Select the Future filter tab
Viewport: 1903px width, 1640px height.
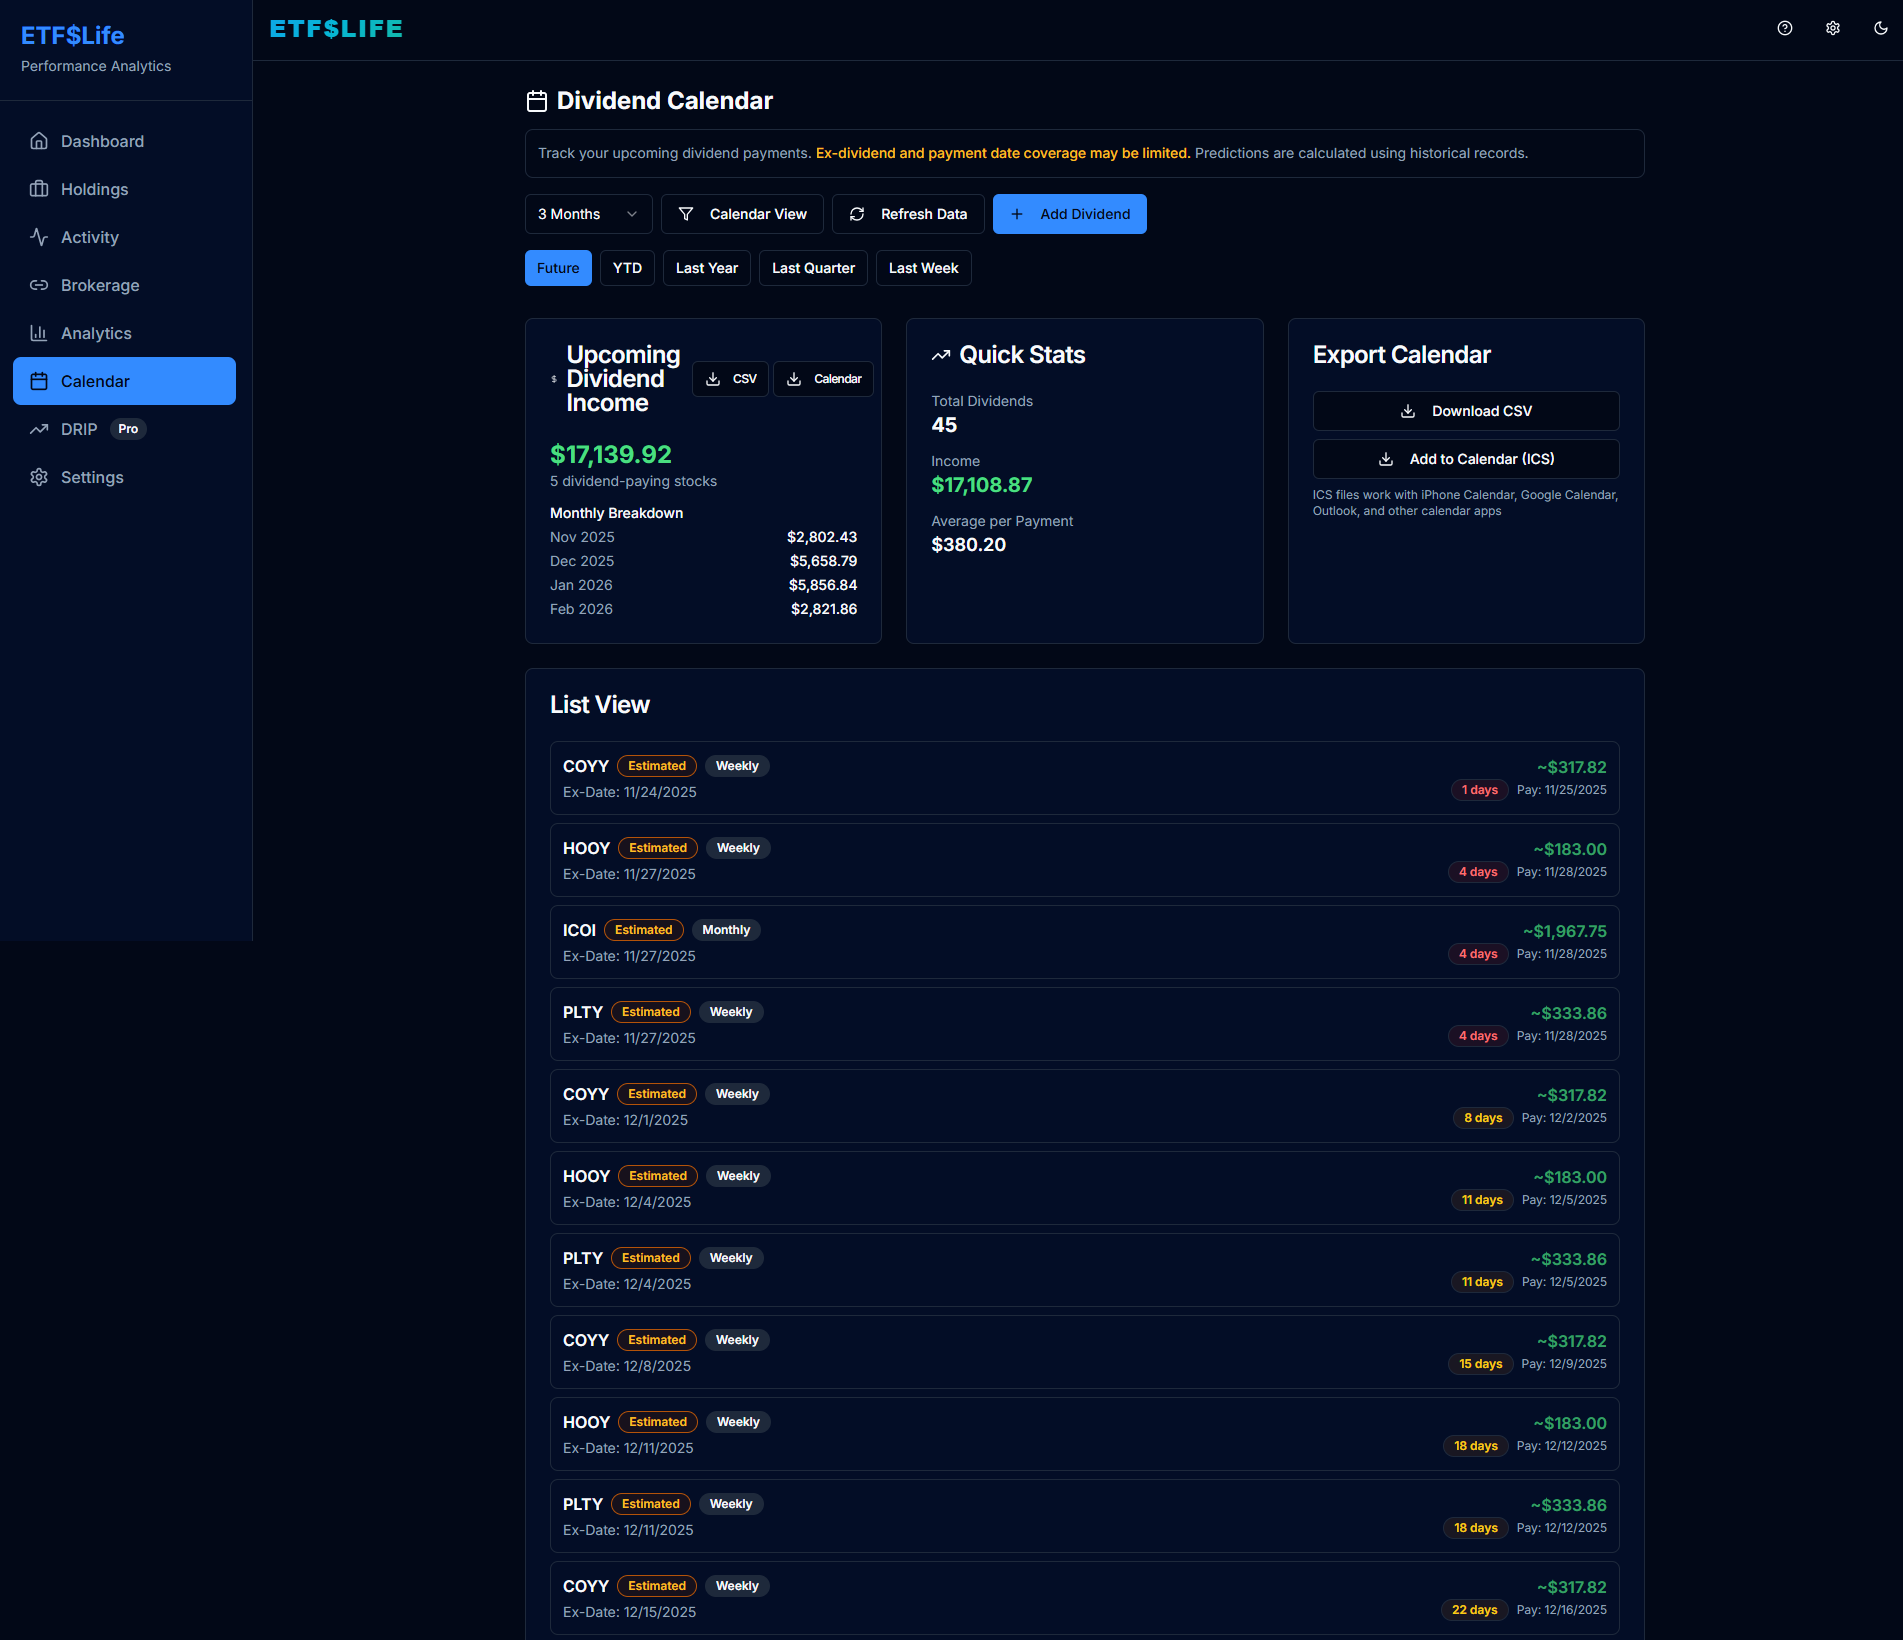point(558,268)
